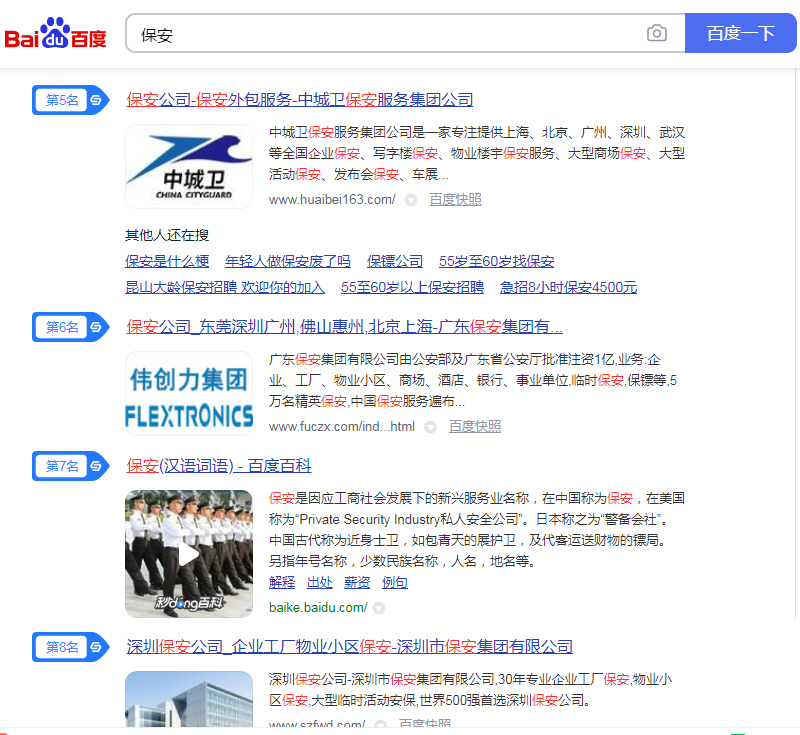Click the 第7名 rank badge icon

70,466
